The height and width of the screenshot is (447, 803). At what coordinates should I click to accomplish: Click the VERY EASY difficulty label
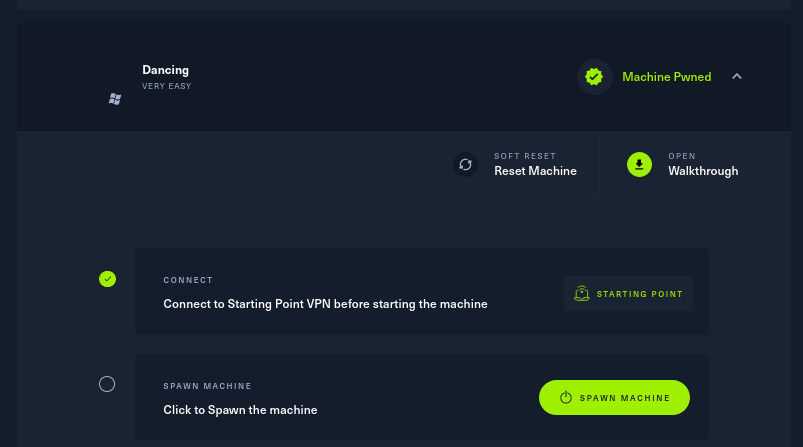click(x=166, y=86)
